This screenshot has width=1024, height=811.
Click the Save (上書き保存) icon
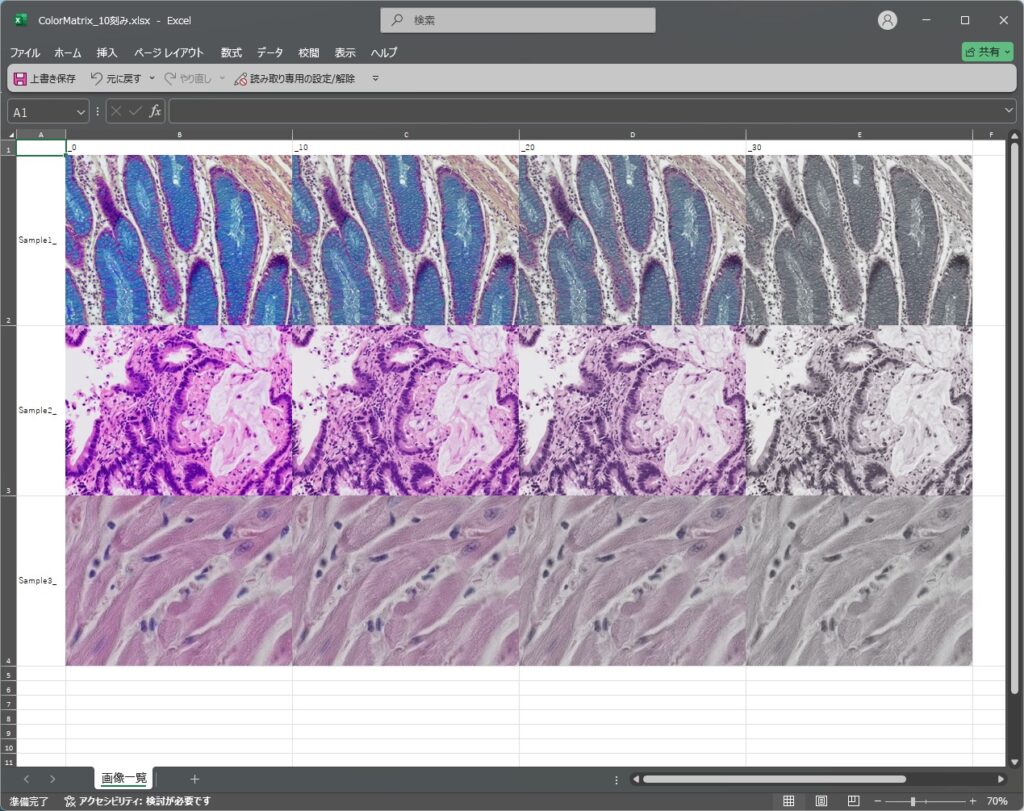pos(20,78)
